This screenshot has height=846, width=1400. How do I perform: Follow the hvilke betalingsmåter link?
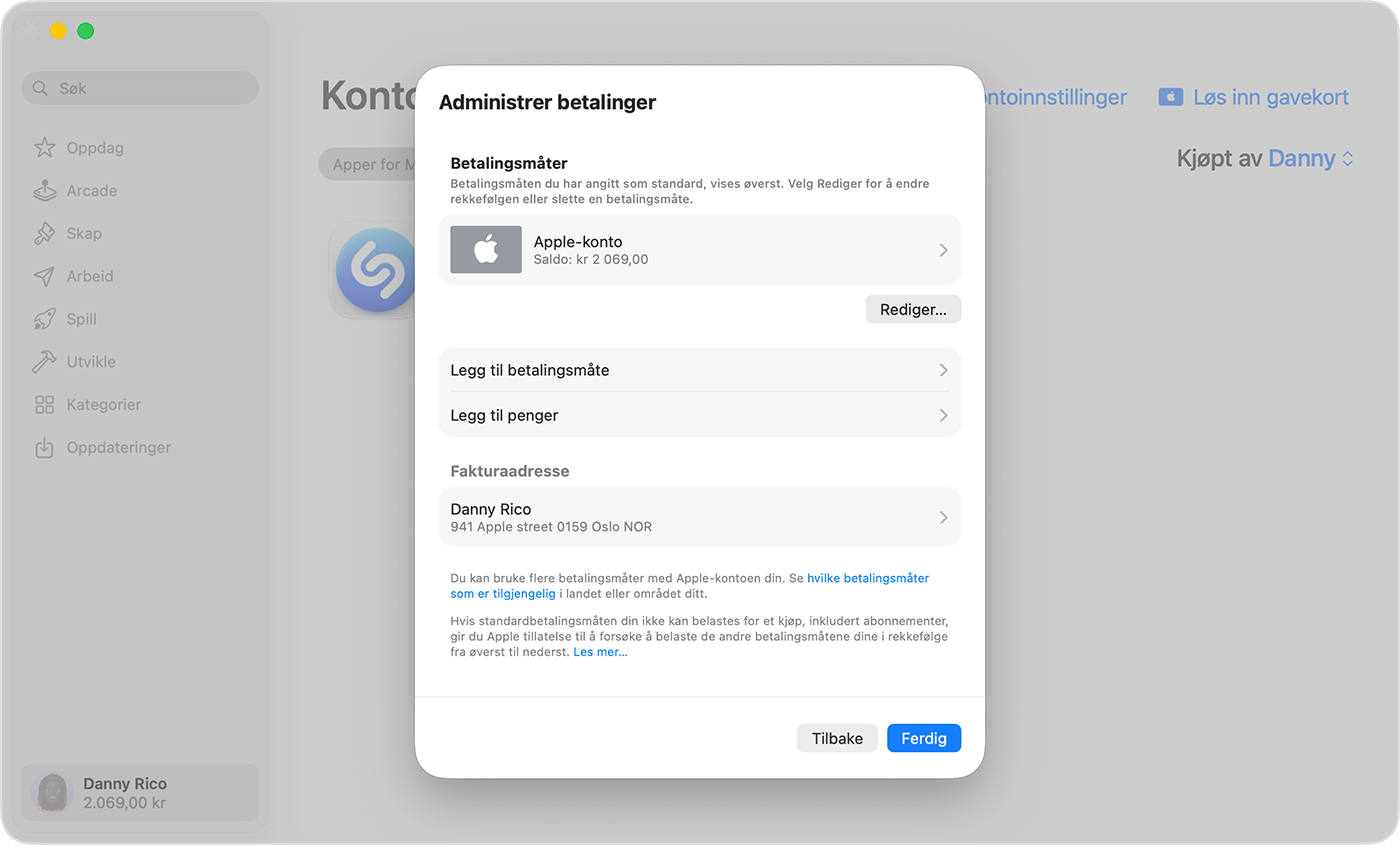(869, 578)
